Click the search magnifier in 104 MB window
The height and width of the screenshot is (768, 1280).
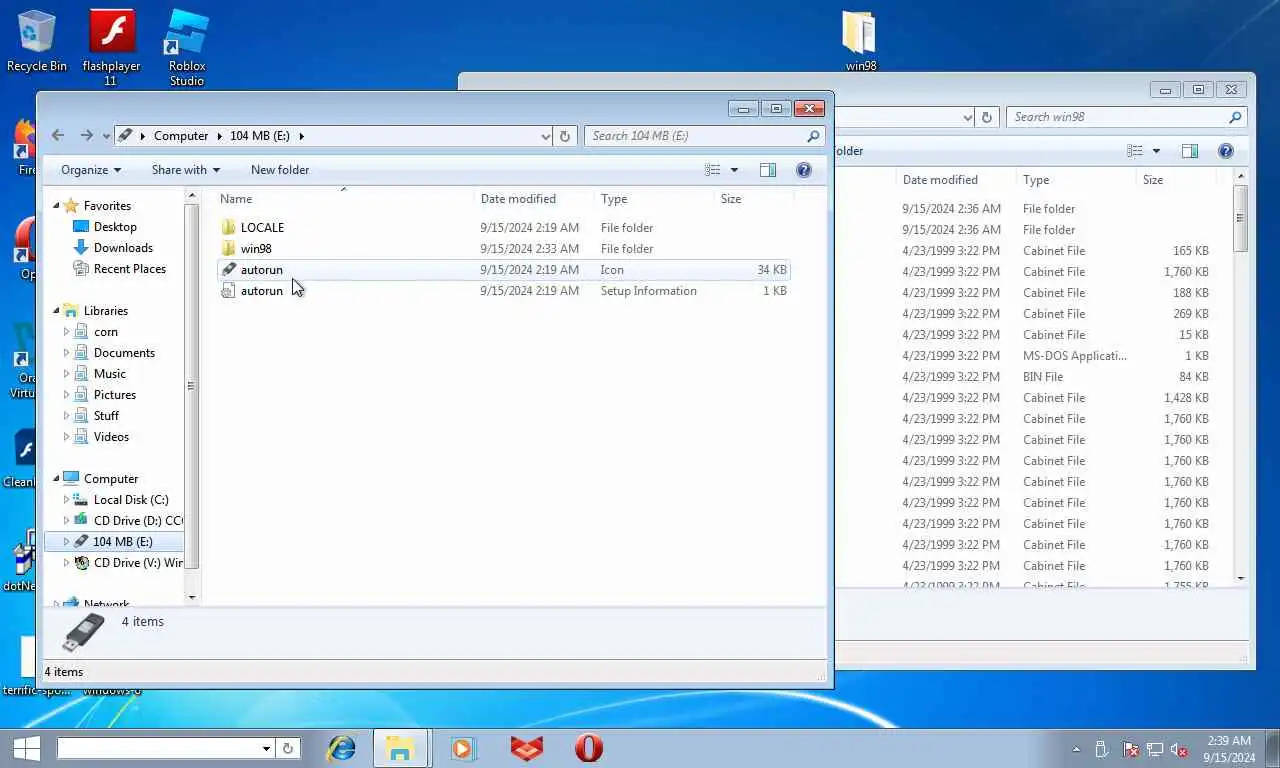click(814, 136)
